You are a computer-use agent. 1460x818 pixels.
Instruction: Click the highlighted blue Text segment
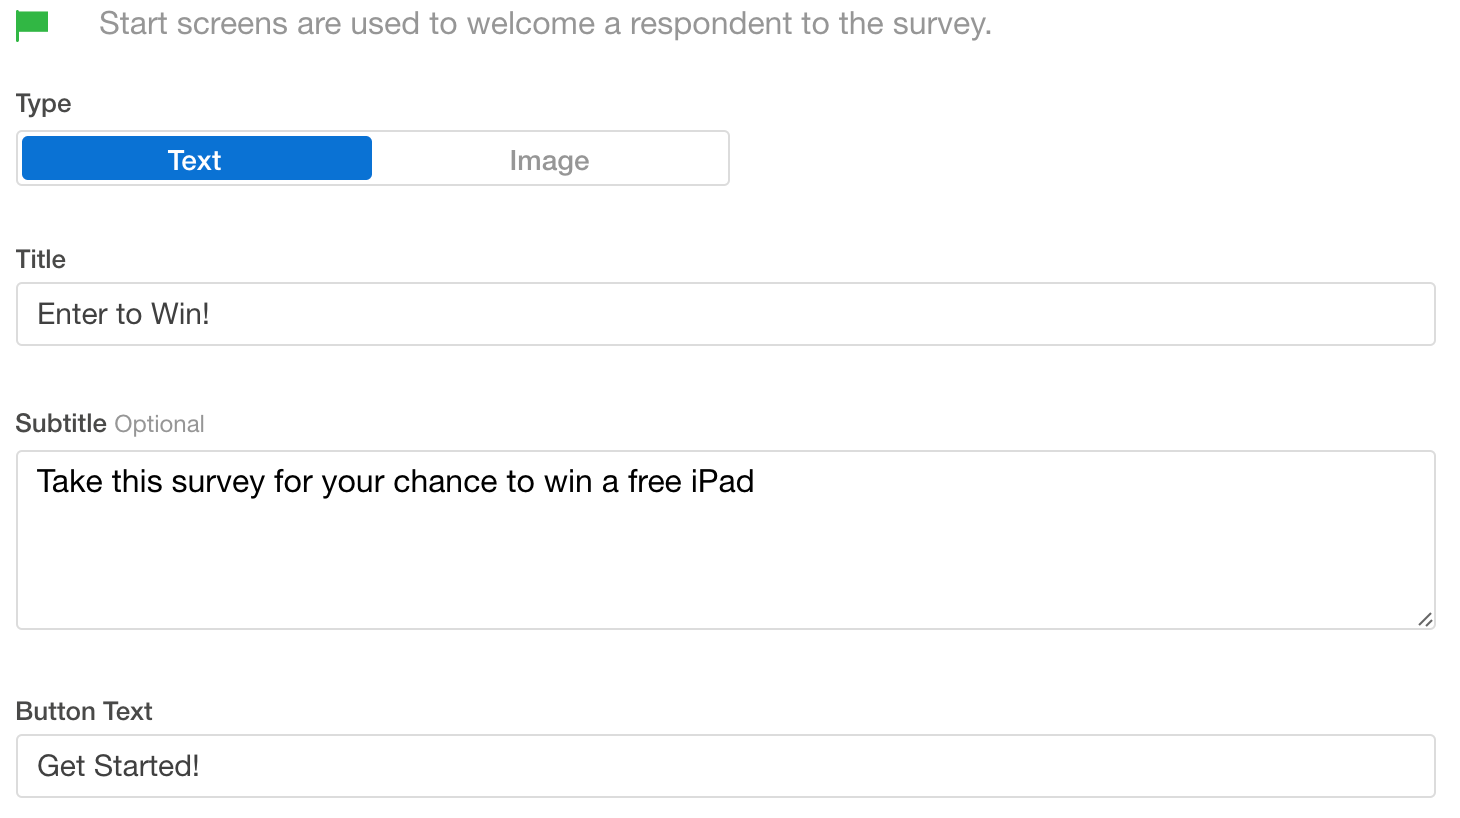point(194,159)
